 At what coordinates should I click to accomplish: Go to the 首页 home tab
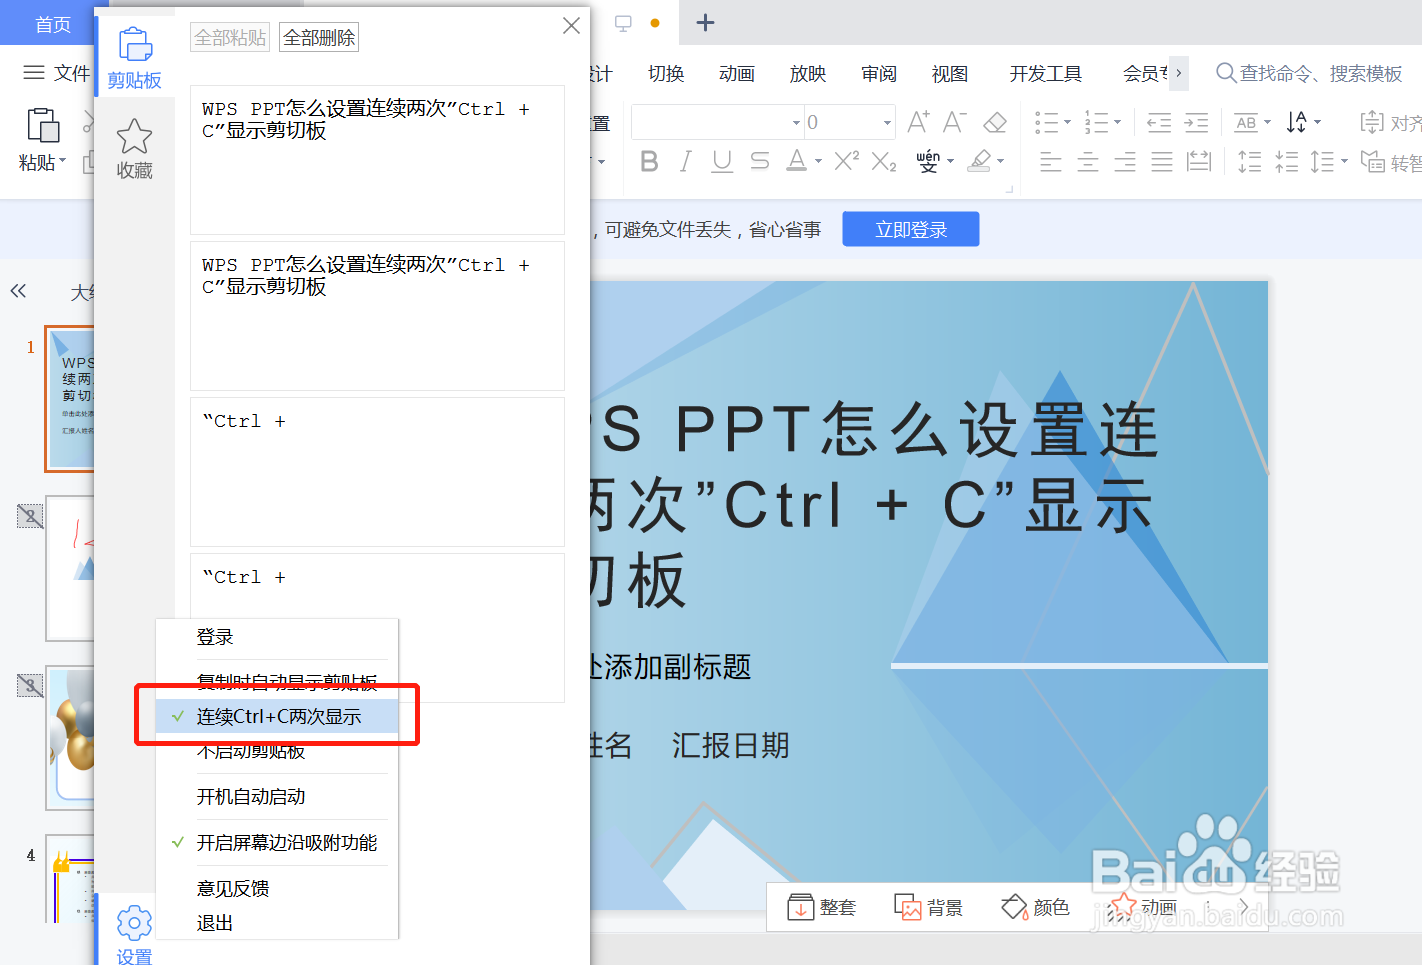click(x=52, y=24)
